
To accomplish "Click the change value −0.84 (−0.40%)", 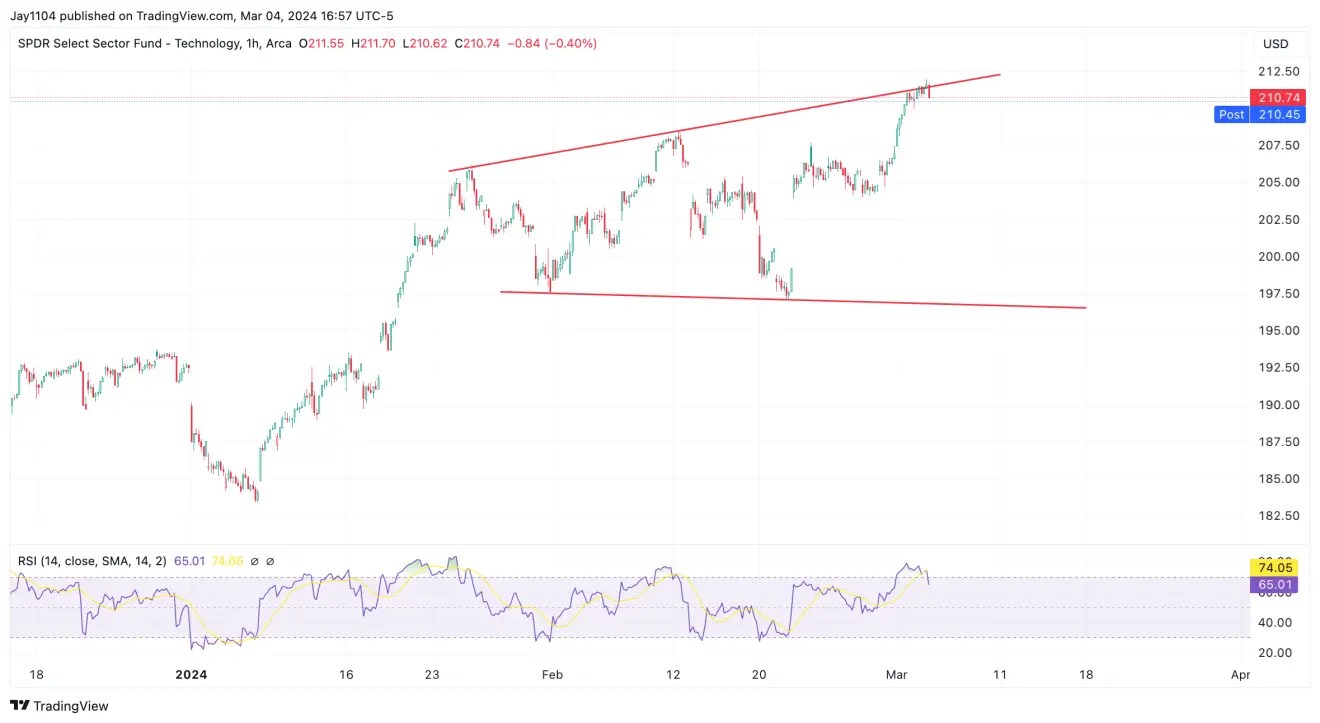I will (552, 44).
